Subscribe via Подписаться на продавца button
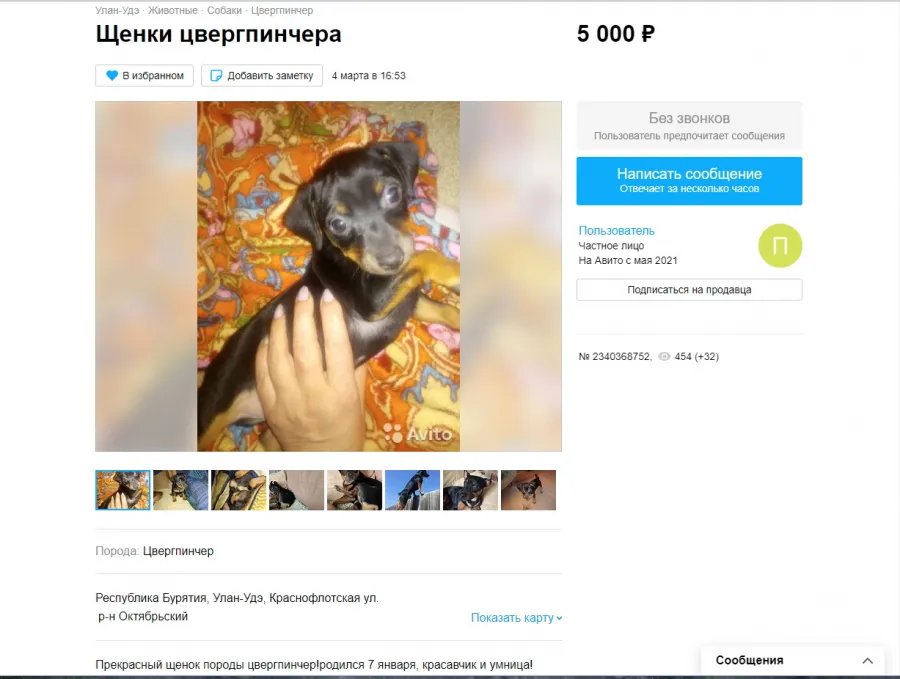 689,290
